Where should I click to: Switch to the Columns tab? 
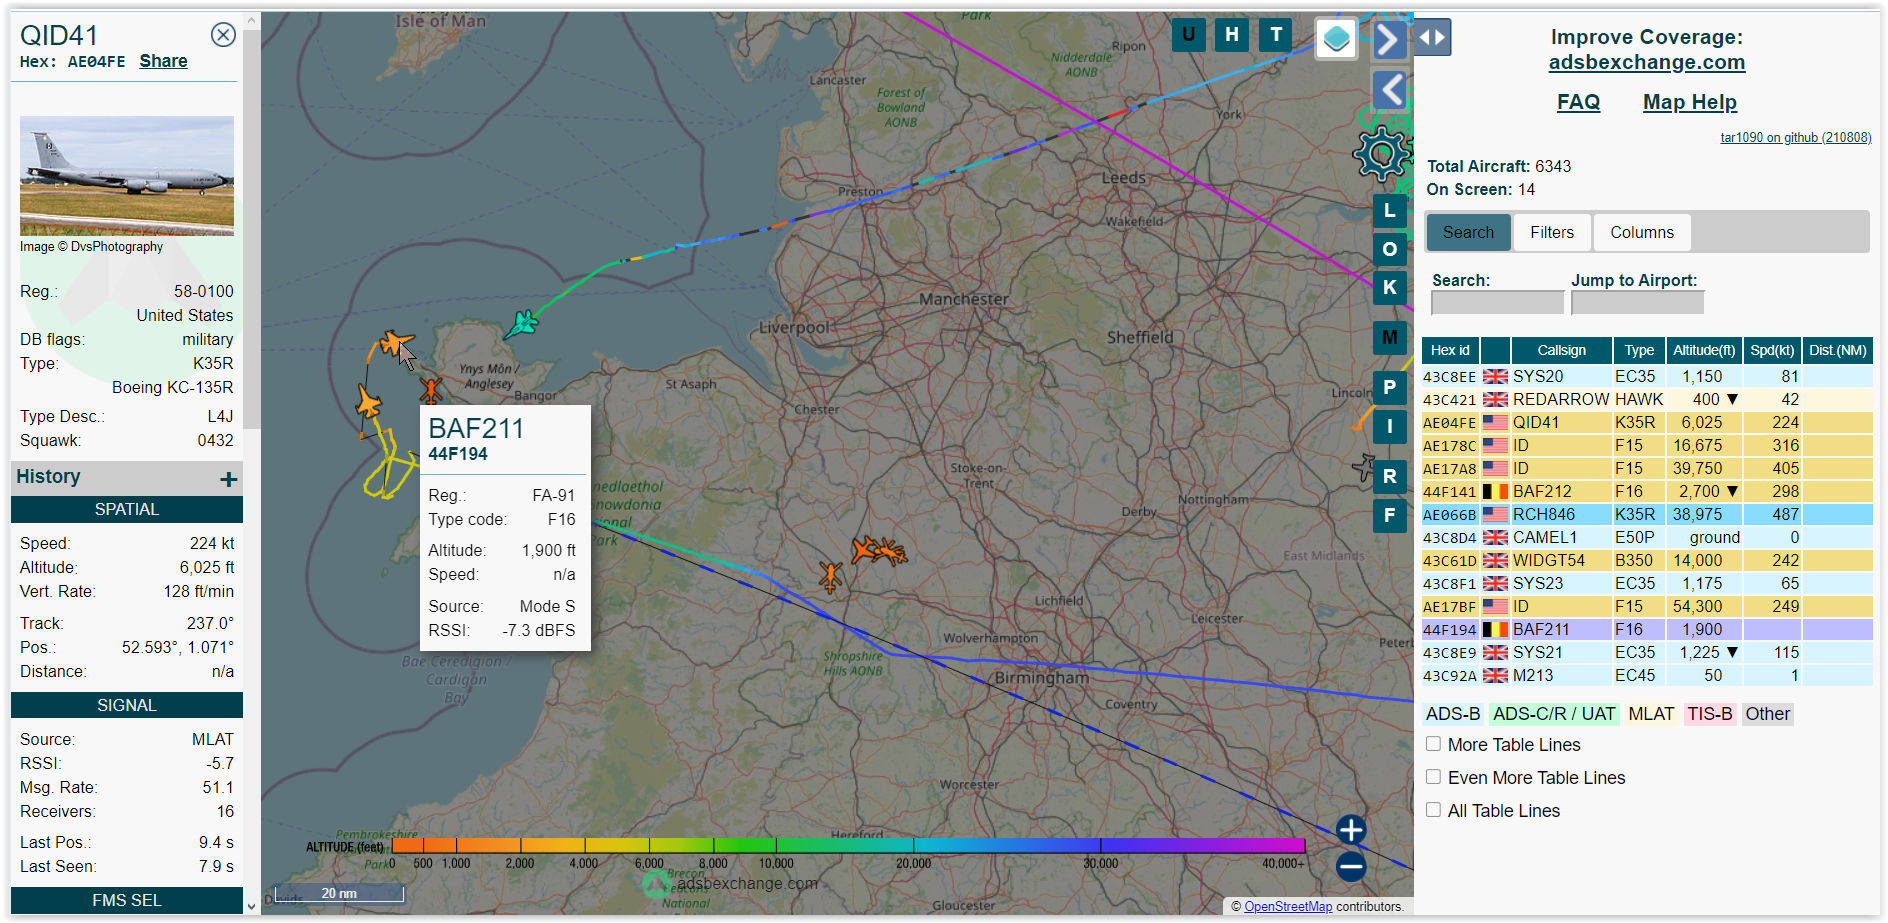(1642, 232)
